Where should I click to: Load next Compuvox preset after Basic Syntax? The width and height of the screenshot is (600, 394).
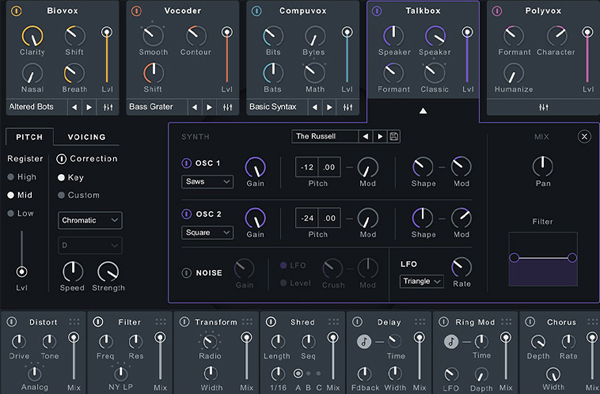329,107
